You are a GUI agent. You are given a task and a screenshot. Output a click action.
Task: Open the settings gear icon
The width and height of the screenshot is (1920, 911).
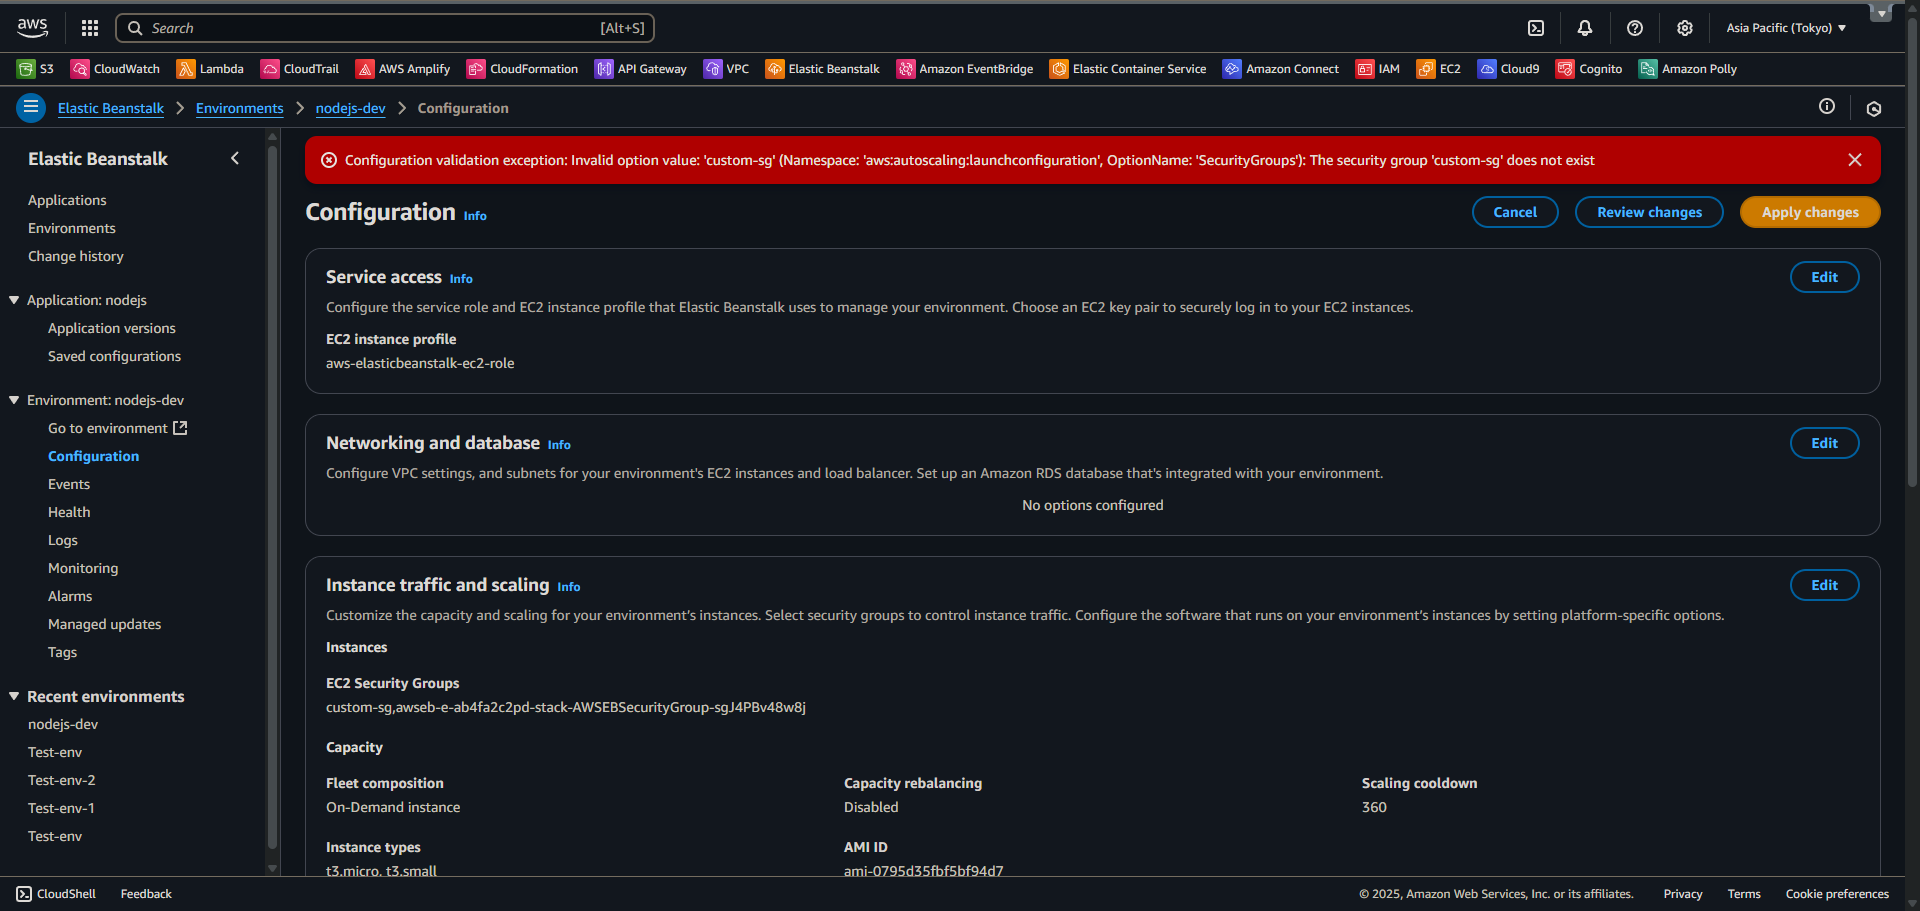click(1685, 28)
